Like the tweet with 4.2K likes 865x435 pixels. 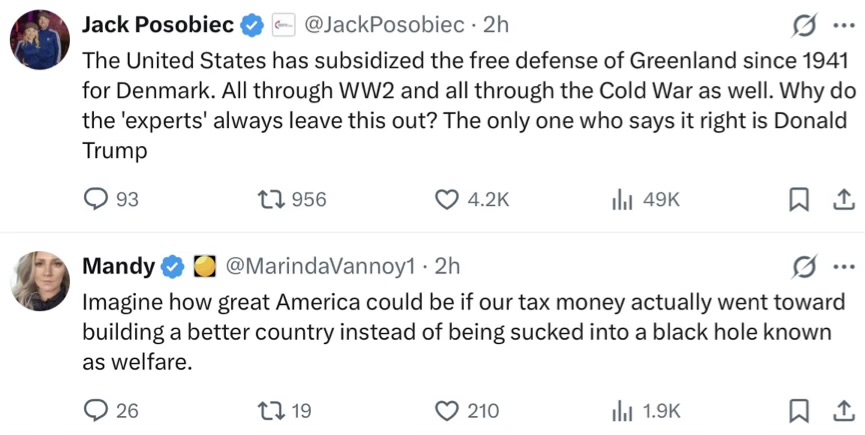click(x=446, y=200)
